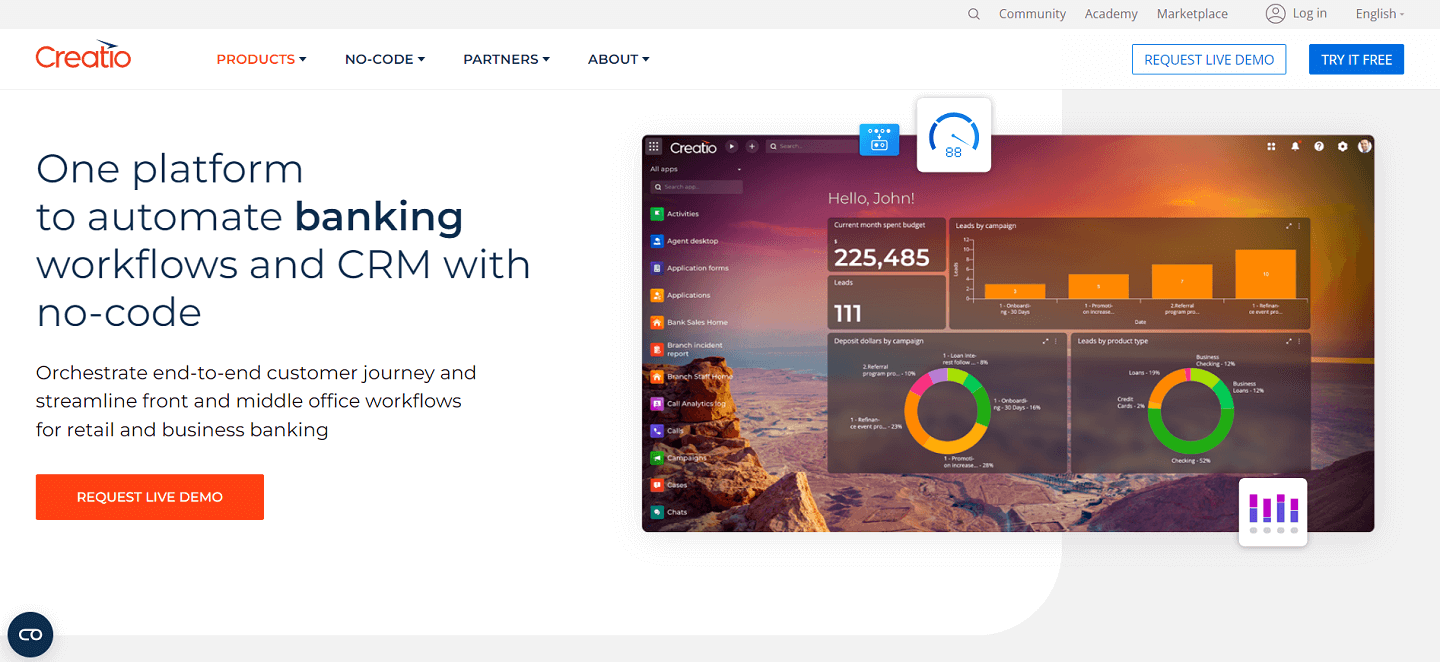
Task: Open the Marketplace menu item
Action: pyautogui.click(x=1192, y=14)
